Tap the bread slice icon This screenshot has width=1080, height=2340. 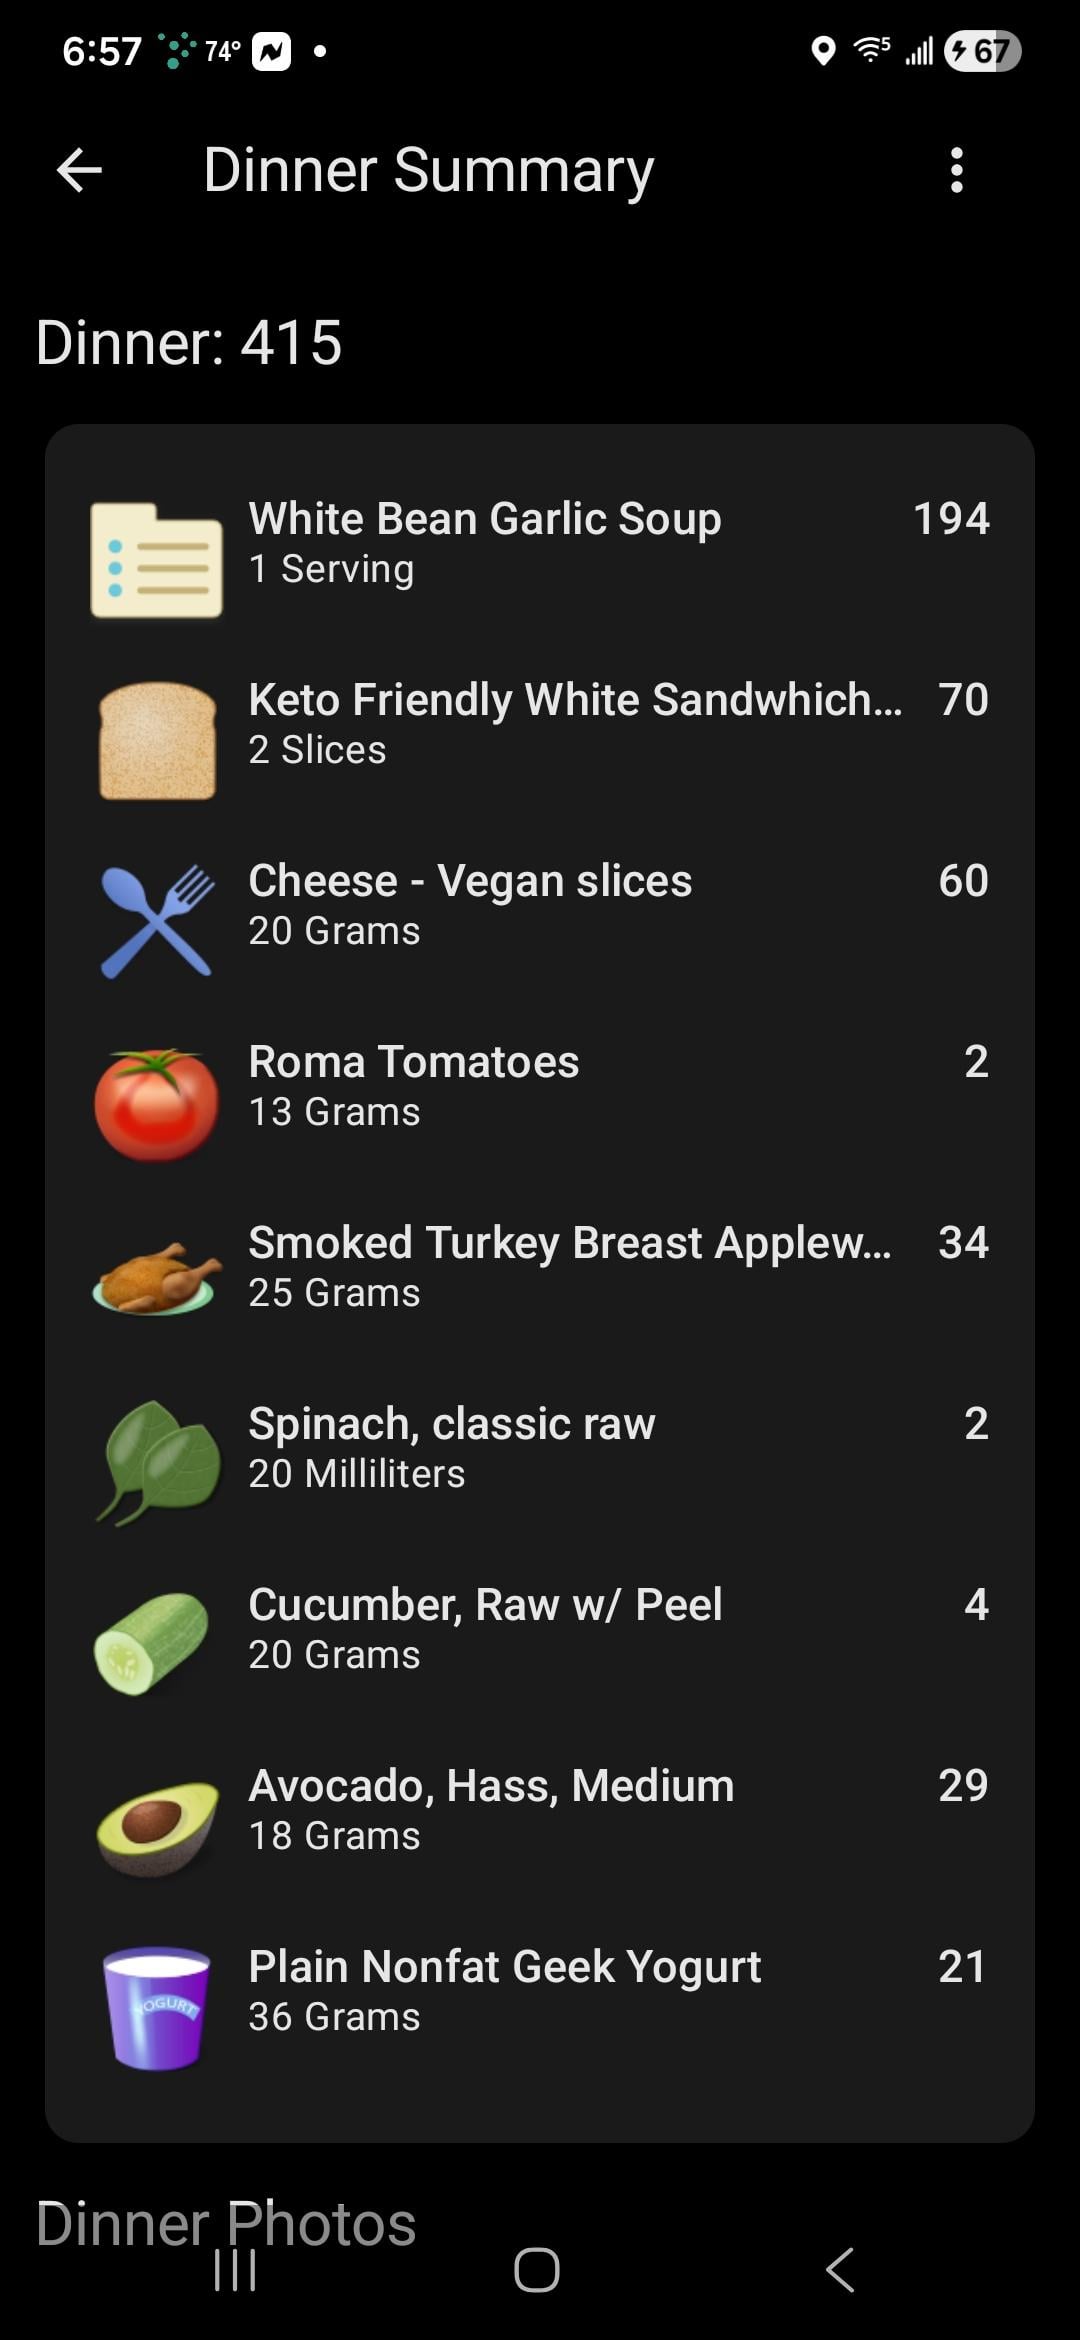coord(157,741)
